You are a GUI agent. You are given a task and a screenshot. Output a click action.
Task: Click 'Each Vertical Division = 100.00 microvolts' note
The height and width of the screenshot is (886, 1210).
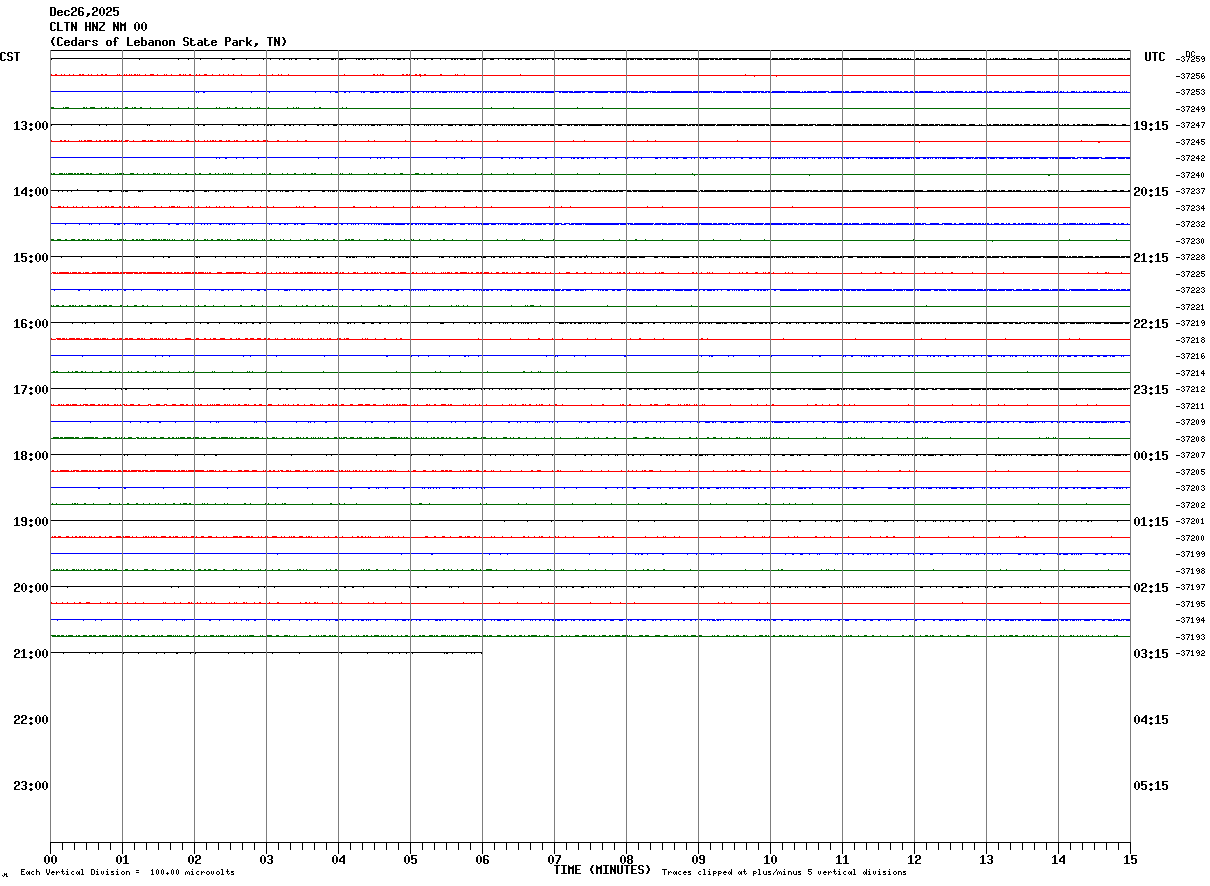coord(127,873)
